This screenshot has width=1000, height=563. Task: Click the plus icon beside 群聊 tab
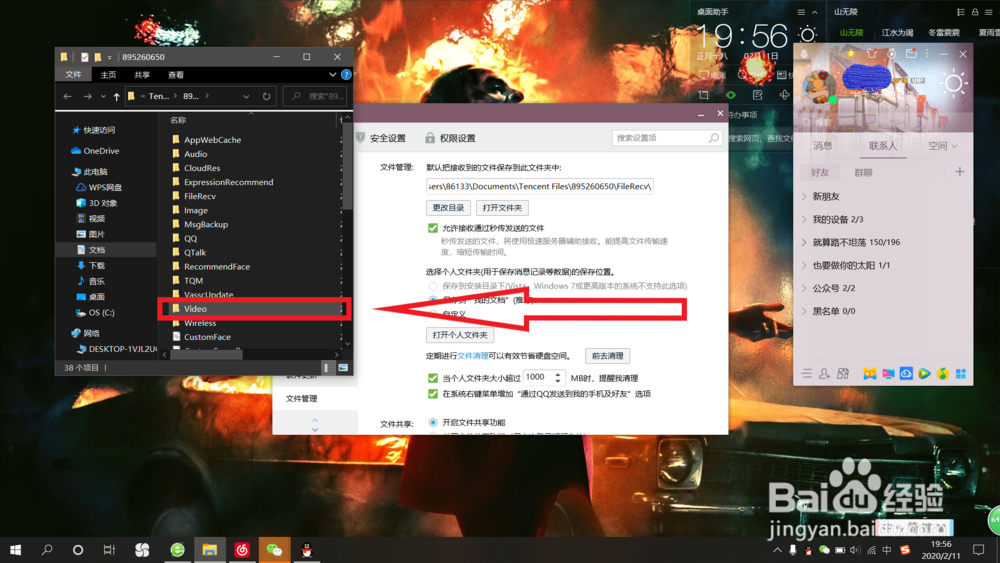[x=959, y=172]
